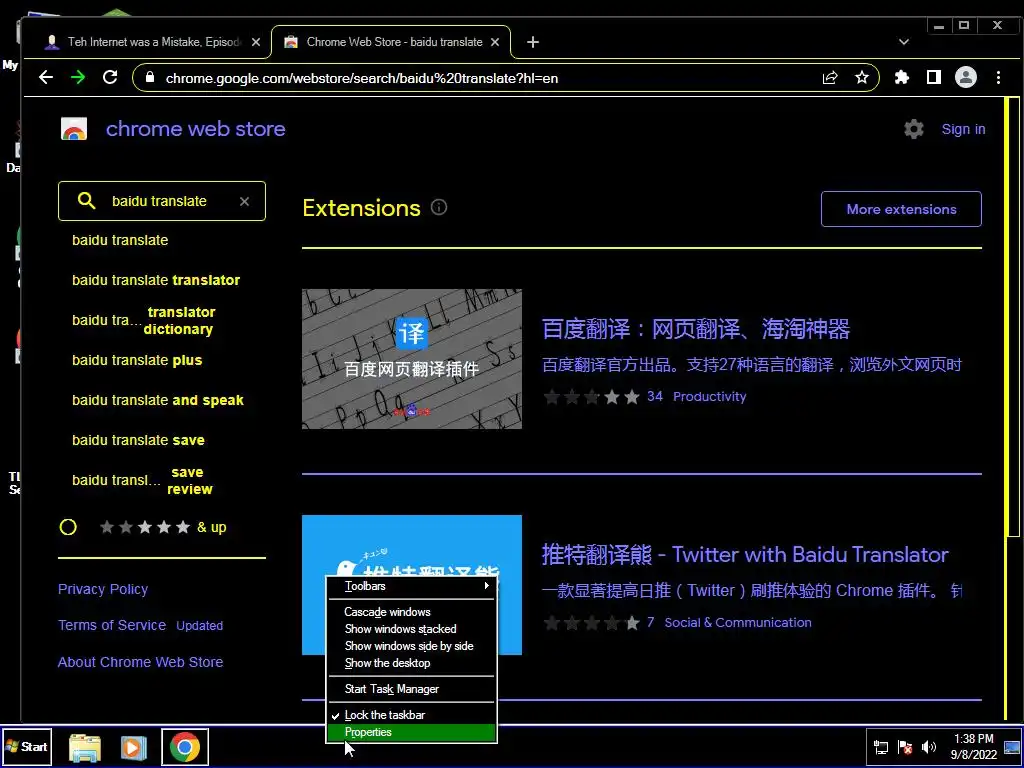
Task: Switch to the Chrome Web Store tab
Action: pyautogui.click(x=391, y=42)
